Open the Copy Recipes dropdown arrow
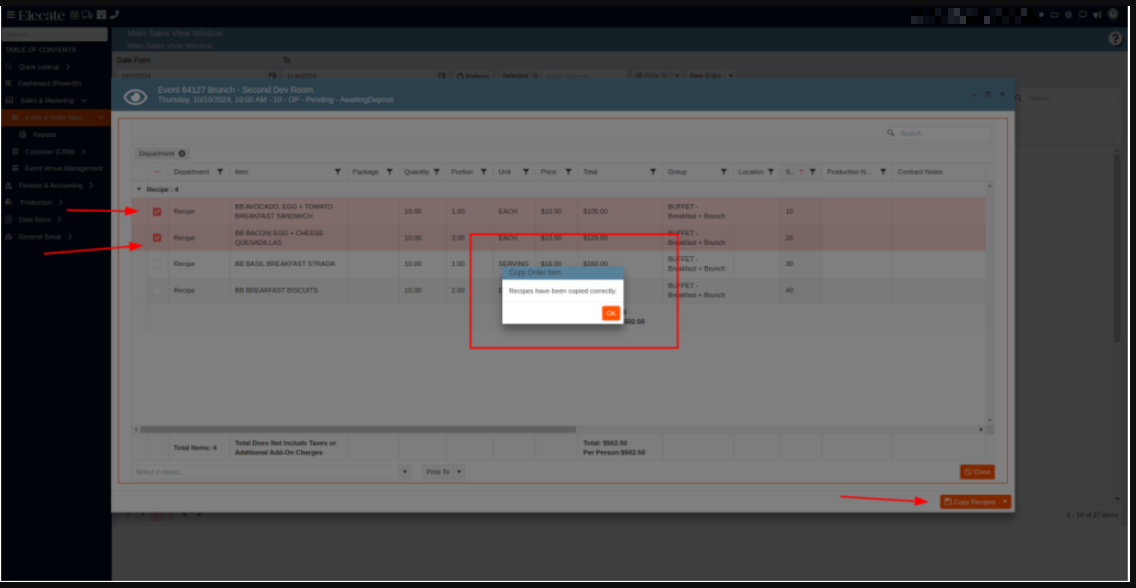 1005,502
